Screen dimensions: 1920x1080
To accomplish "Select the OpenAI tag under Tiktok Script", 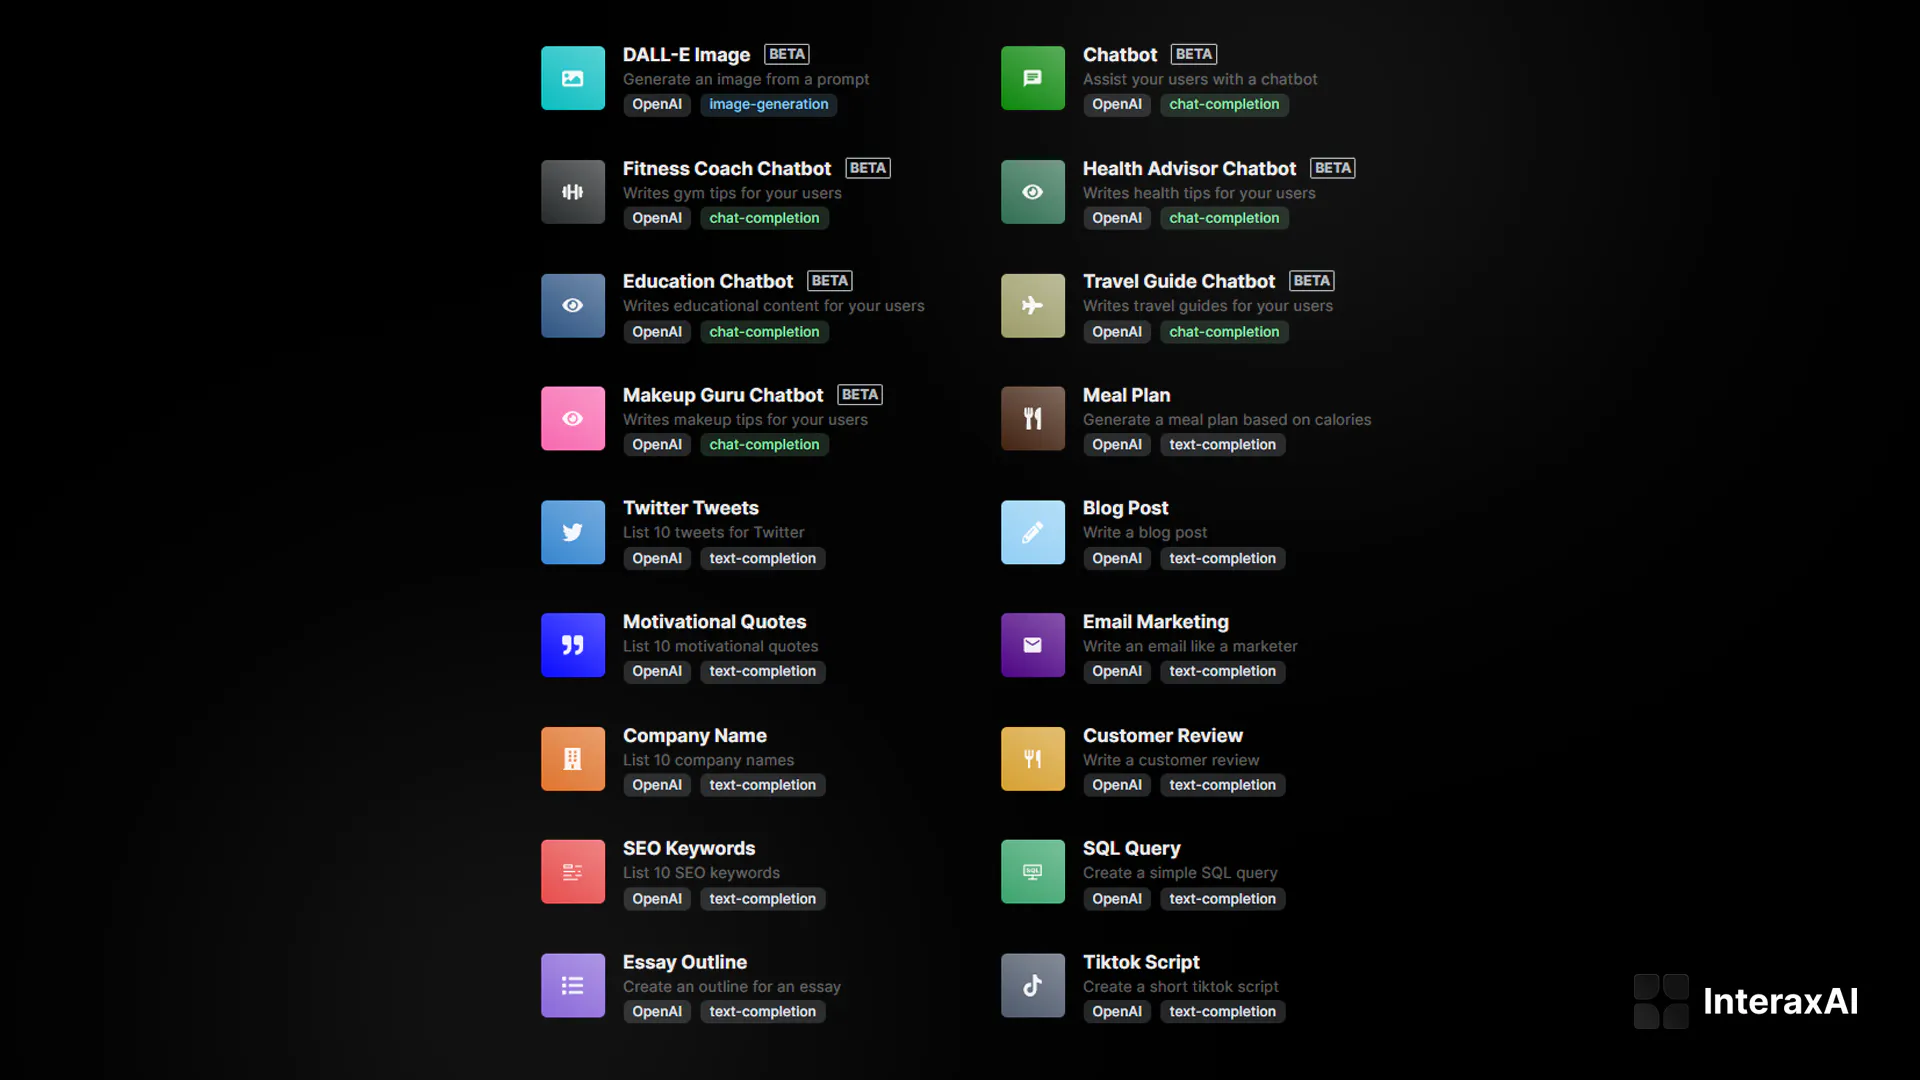I will coord(1117,1013).
